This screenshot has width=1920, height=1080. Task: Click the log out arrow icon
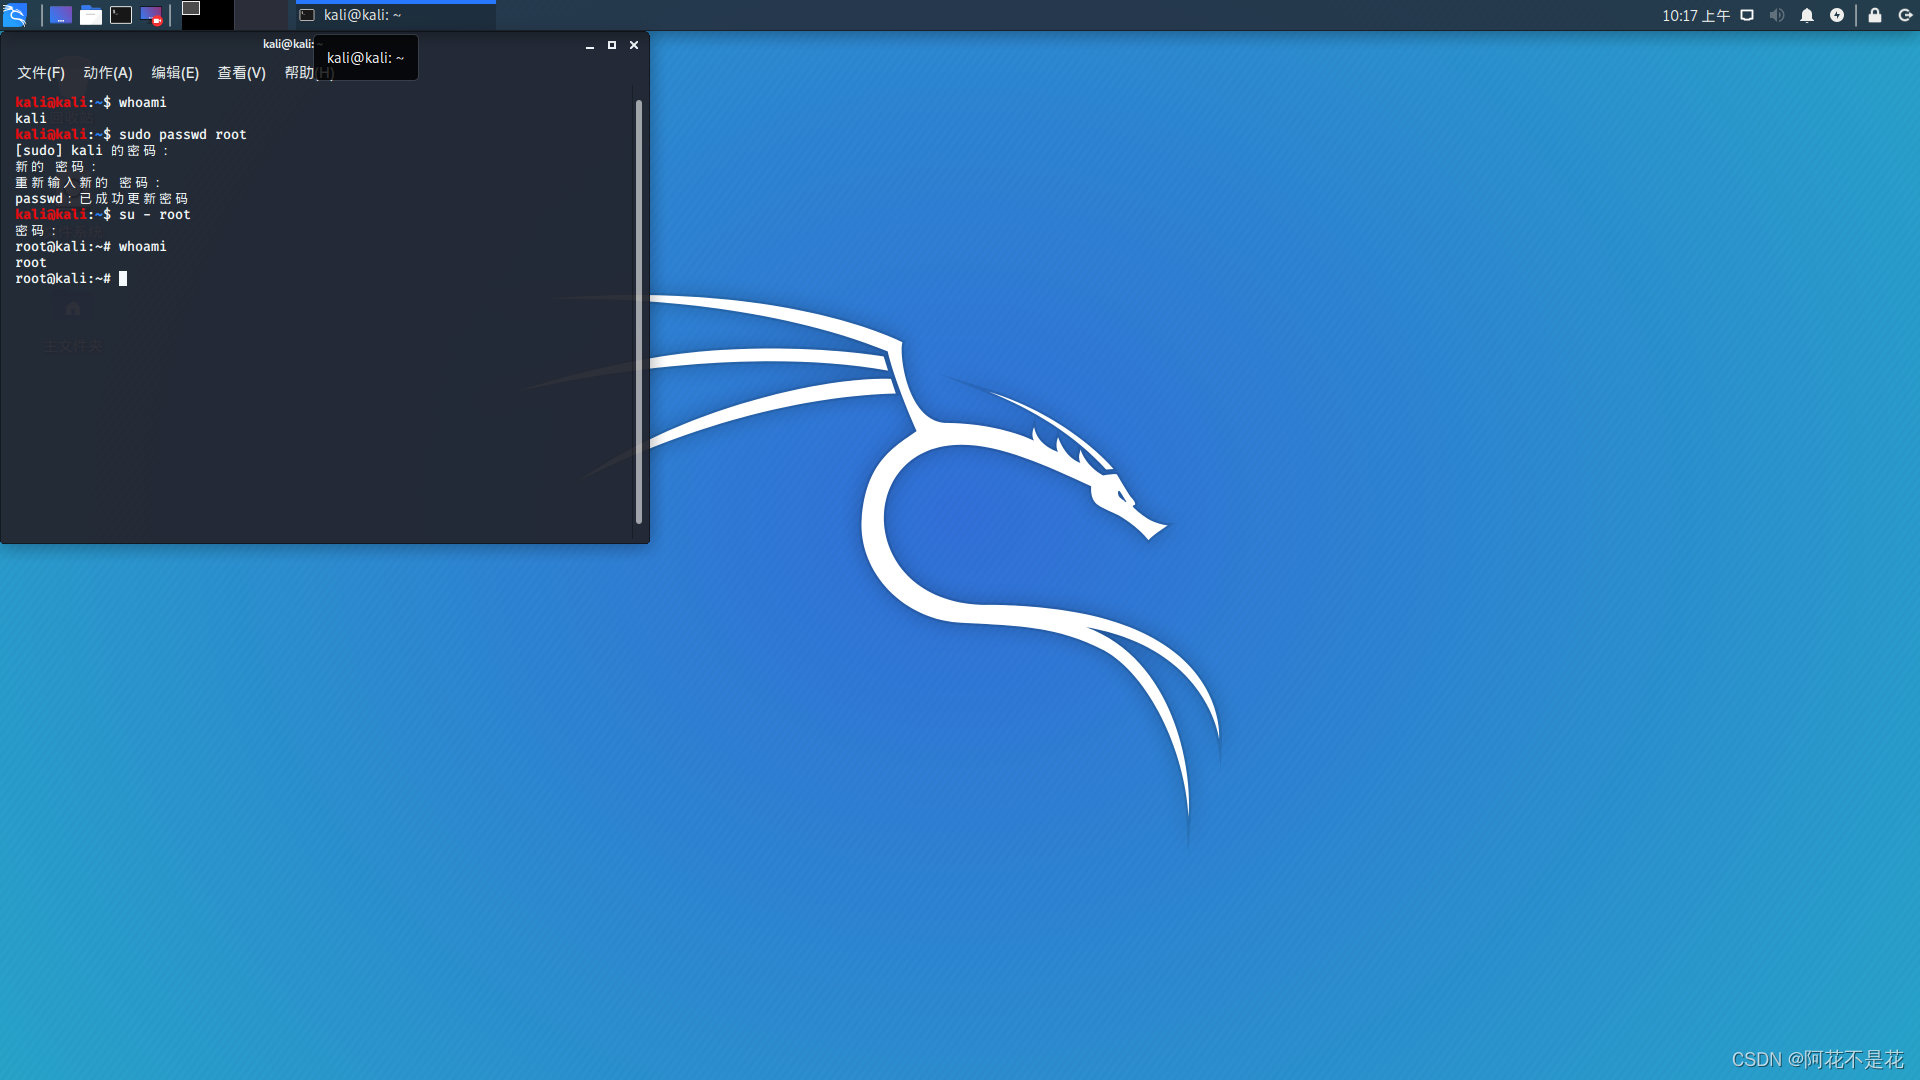[x=1905, y=15]
